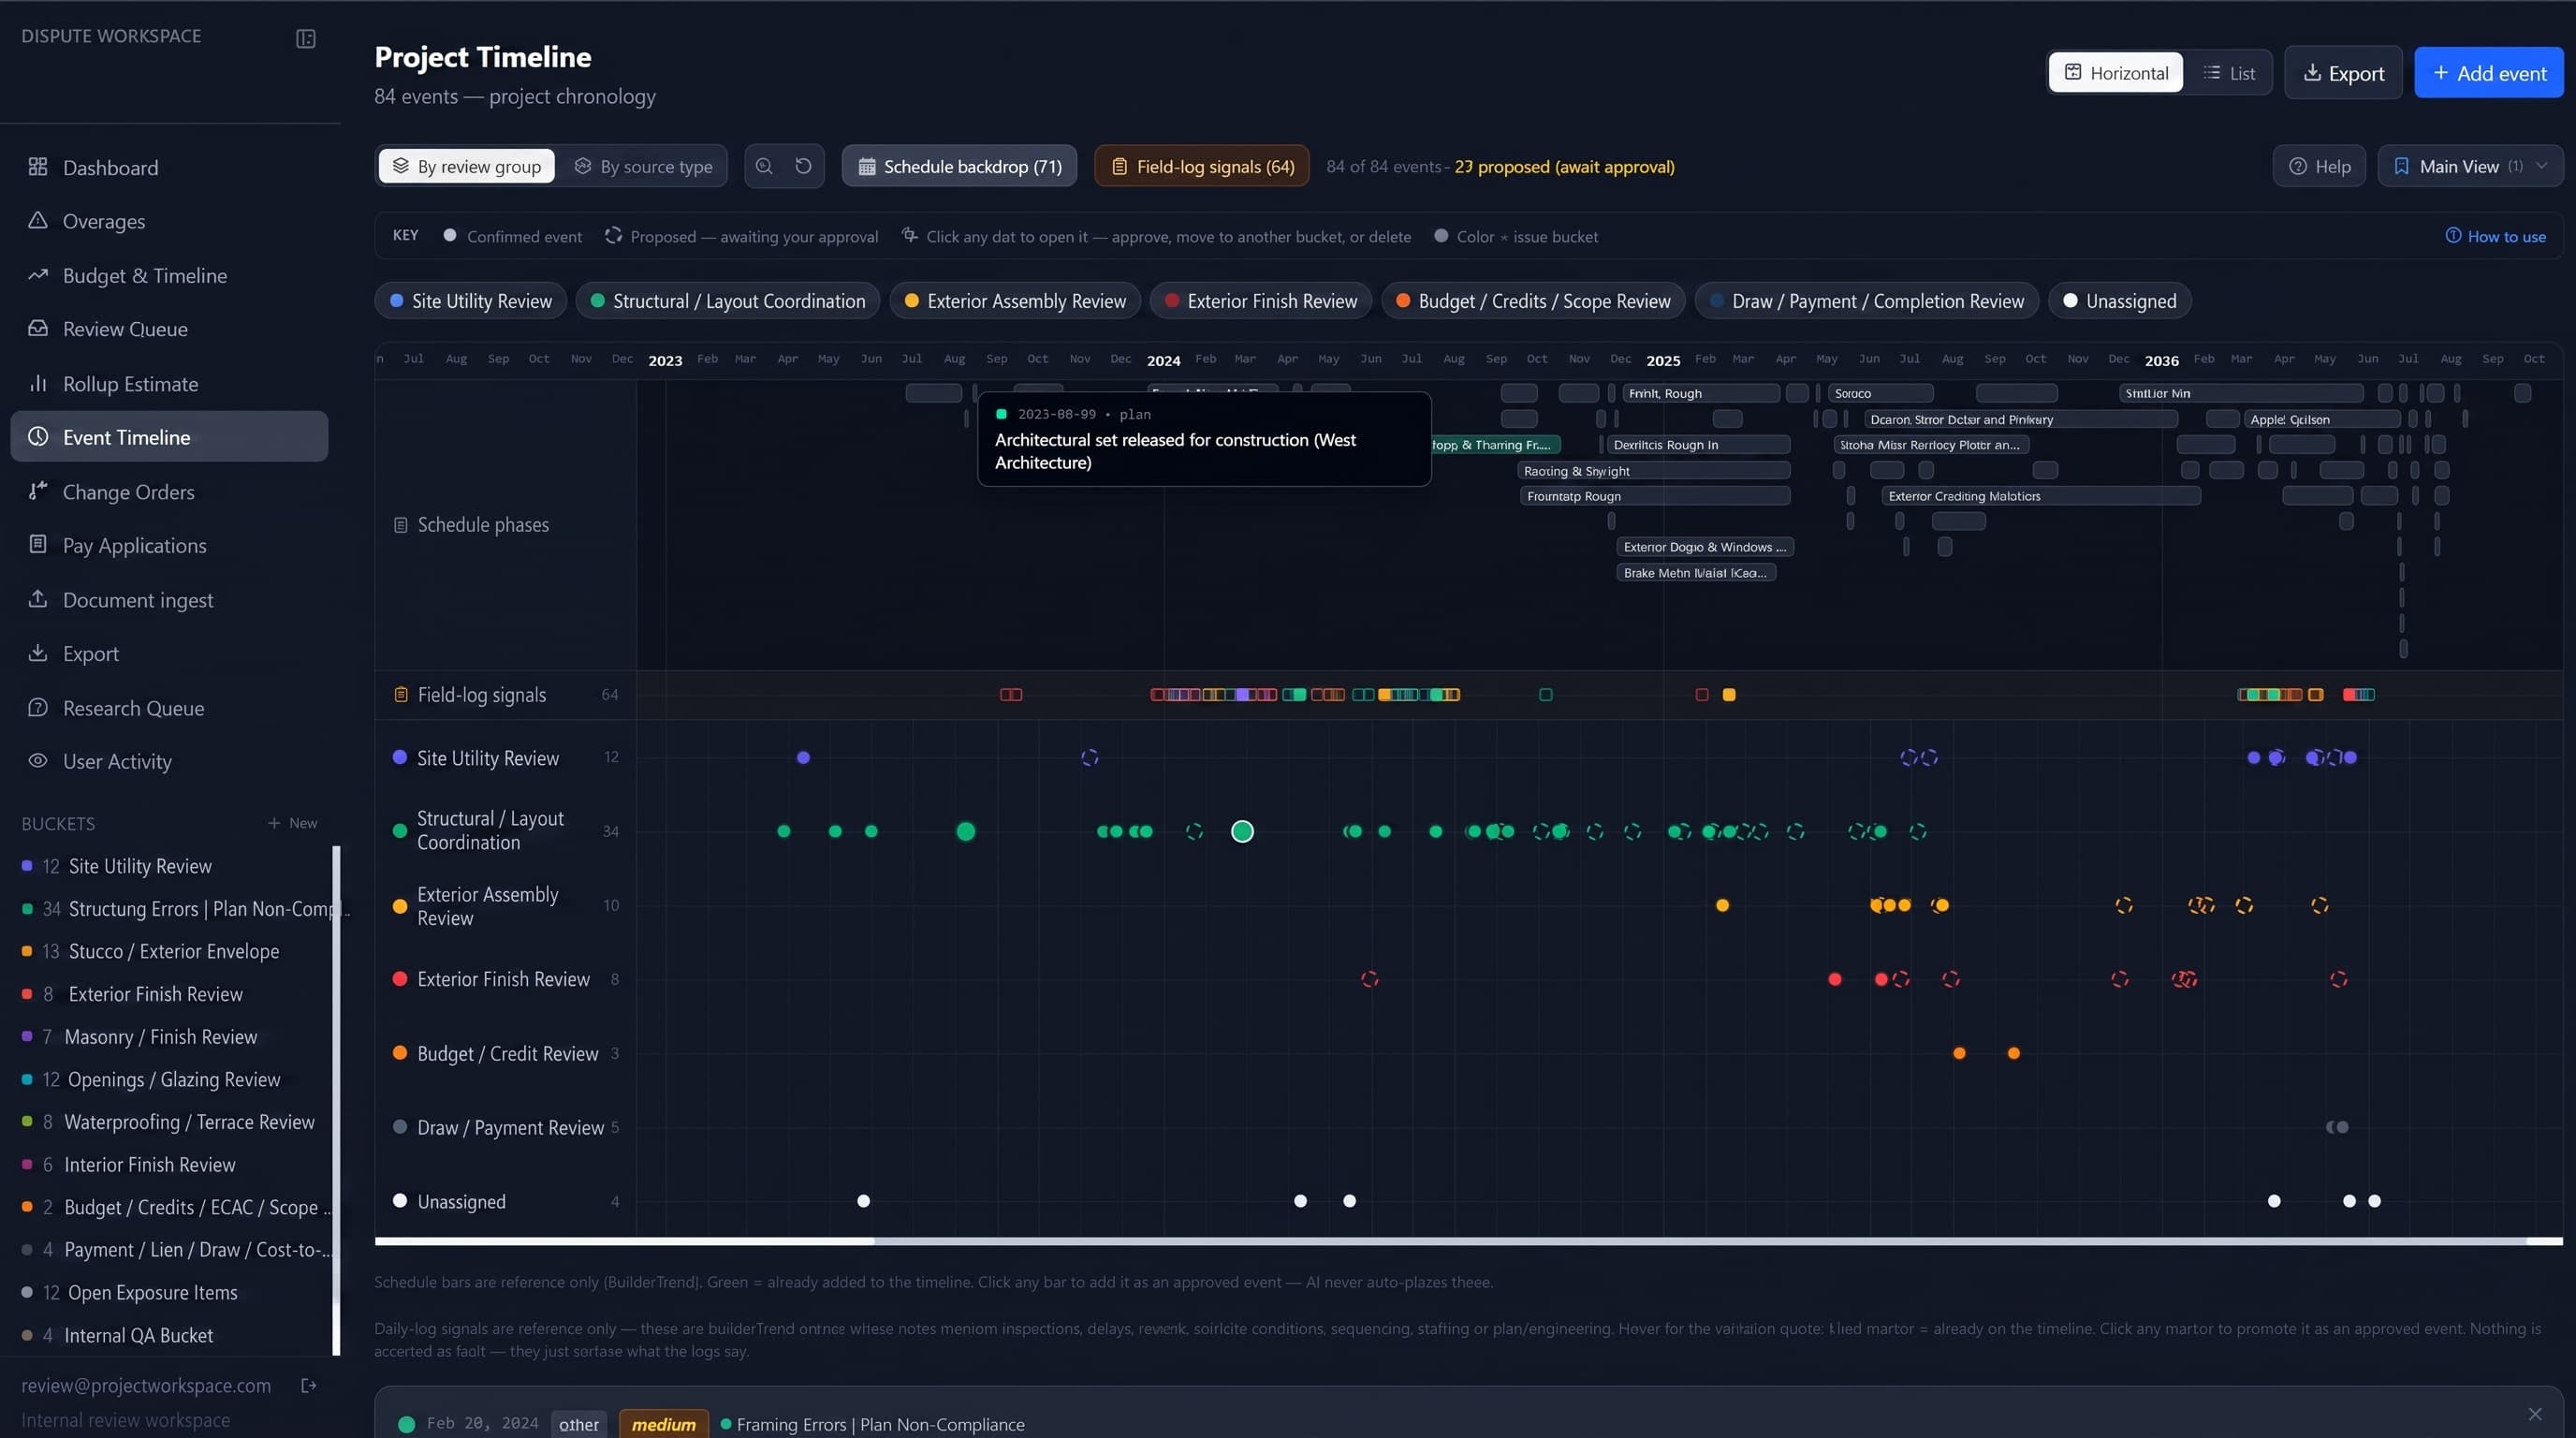Click review@projectworkspace.com account

click(x=146, y=1385)
